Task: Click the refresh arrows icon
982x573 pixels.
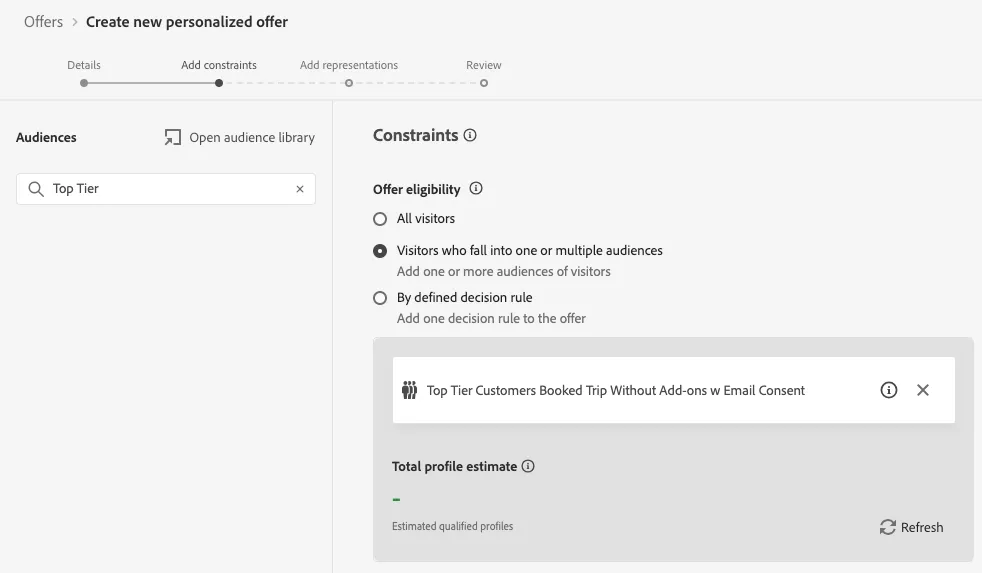Action: [x=887, y=527]
